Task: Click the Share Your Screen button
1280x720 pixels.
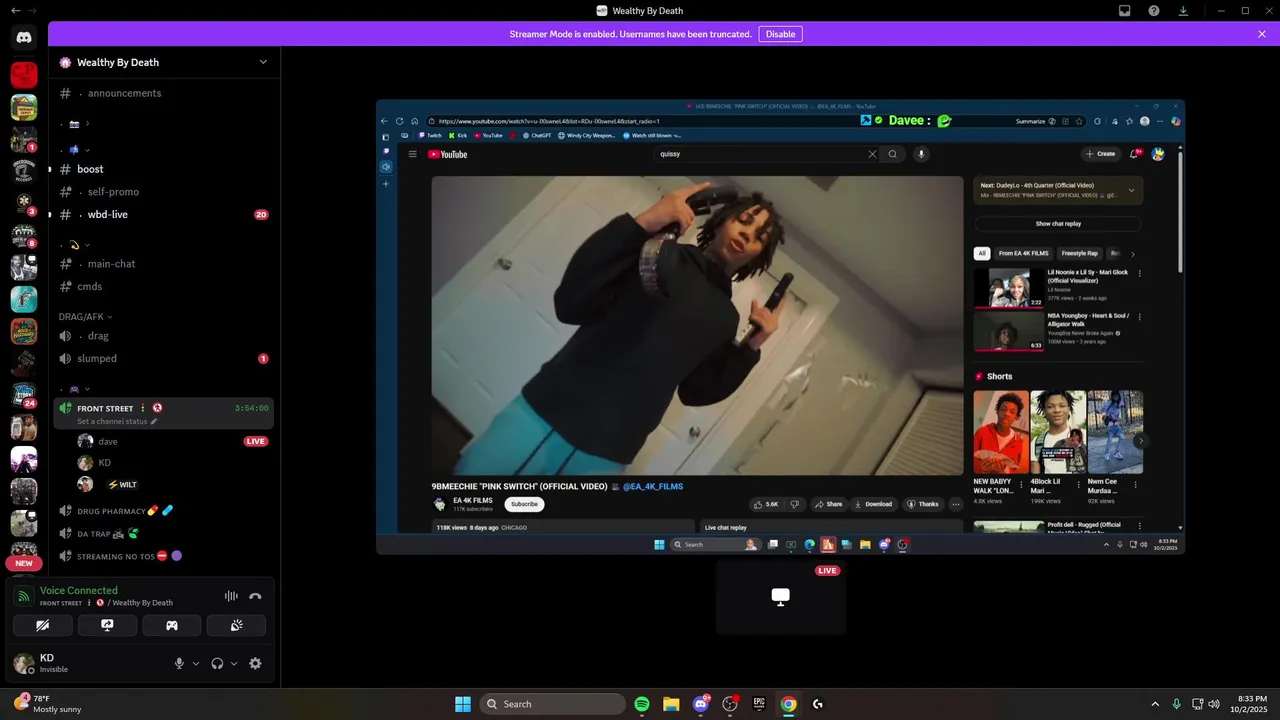Action: 107,625
